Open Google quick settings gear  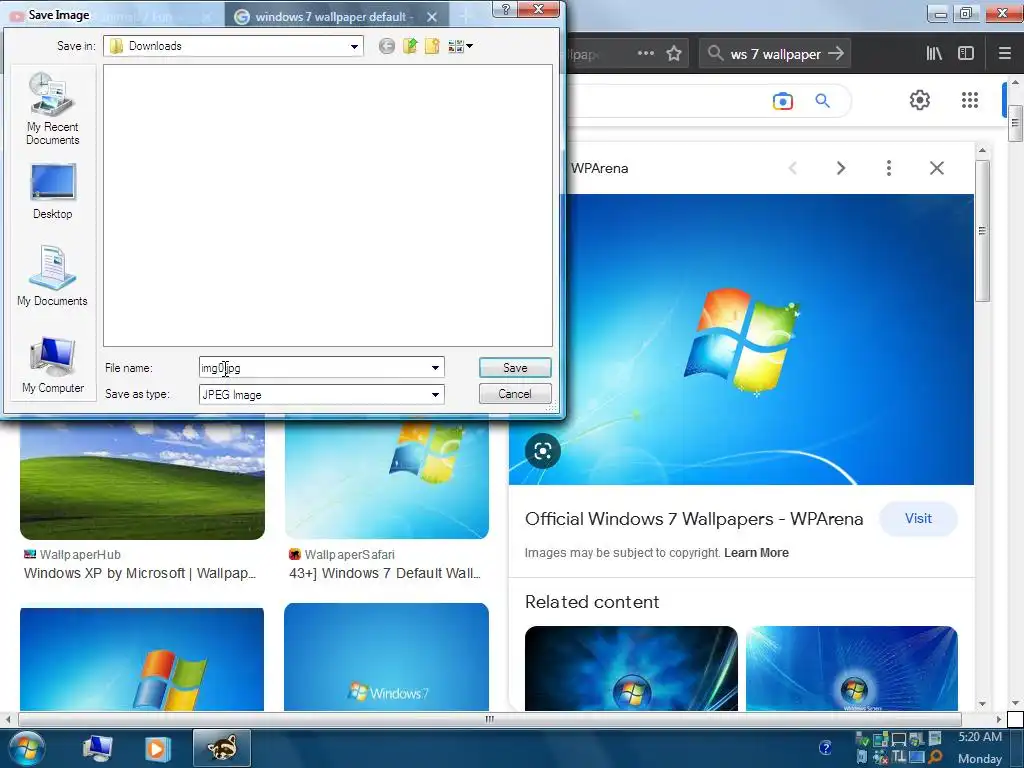tap(920, 100)
